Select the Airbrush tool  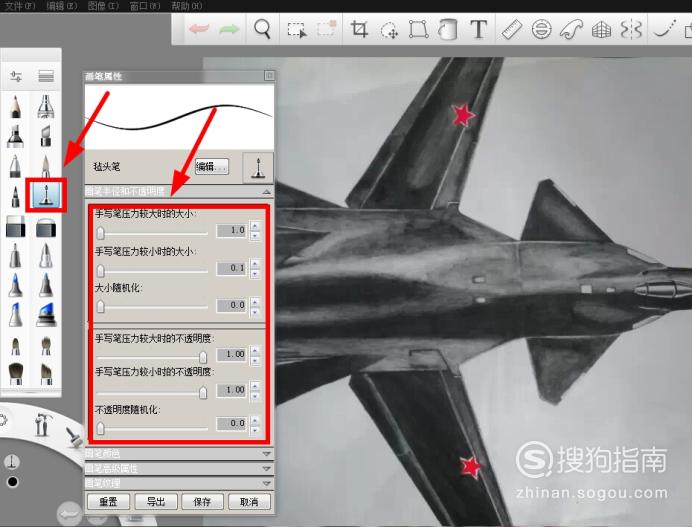pyautogui.click(x=46, y=106)
